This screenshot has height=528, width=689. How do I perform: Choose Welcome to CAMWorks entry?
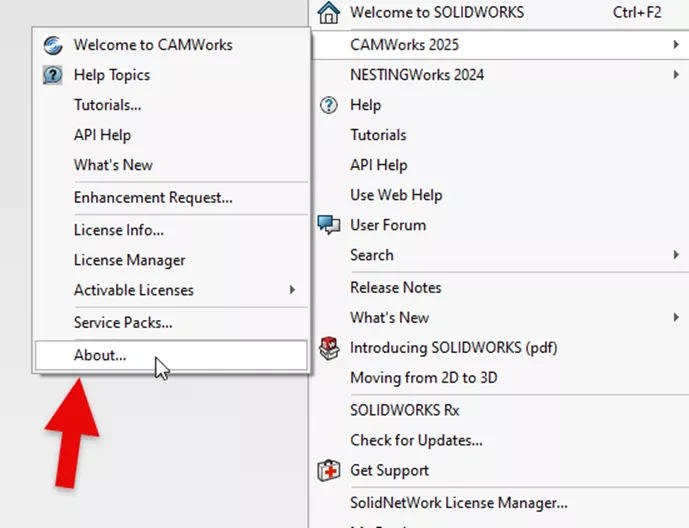coord(171,45)
